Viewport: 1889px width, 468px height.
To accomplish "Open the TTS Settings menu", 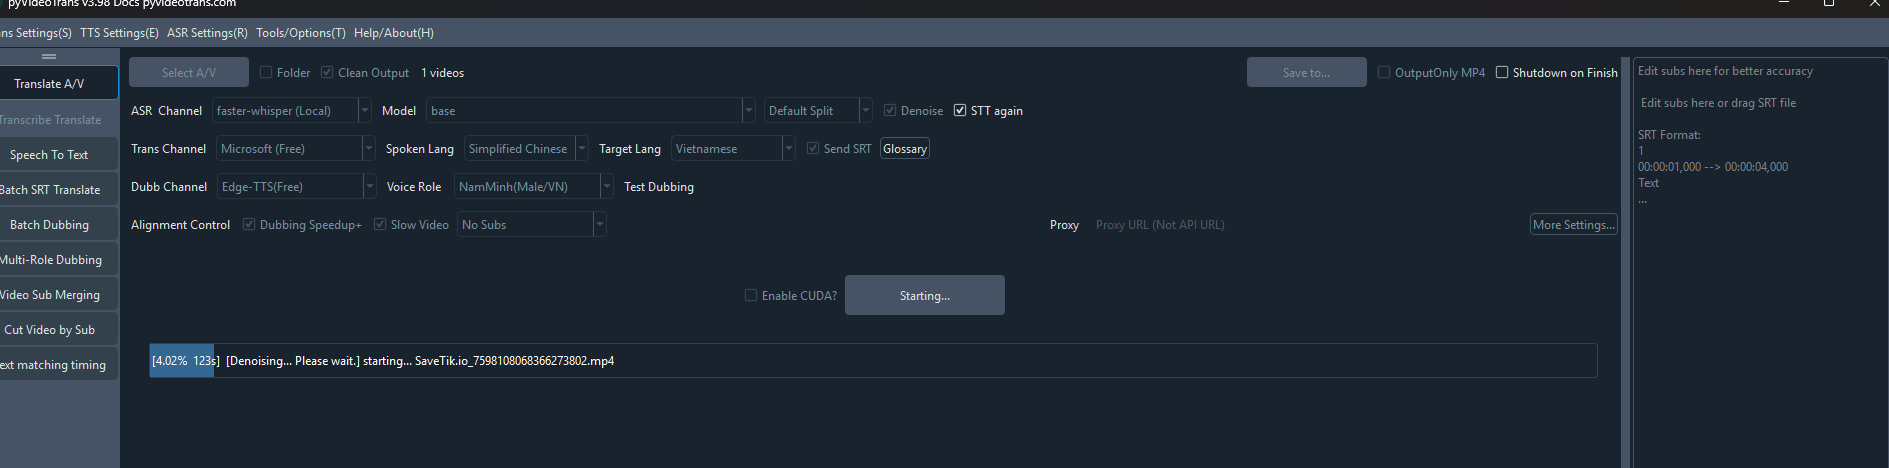I will pos(119,33).
